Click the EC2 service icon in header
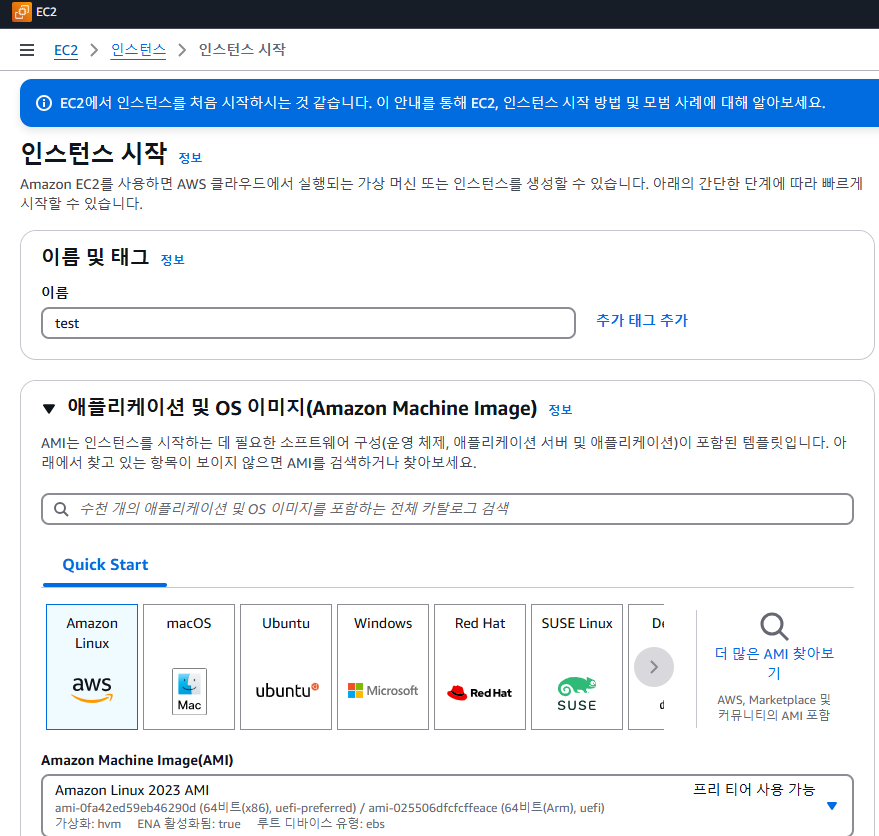The height and width of the screenshot is (836, 879). coord(22,11)
